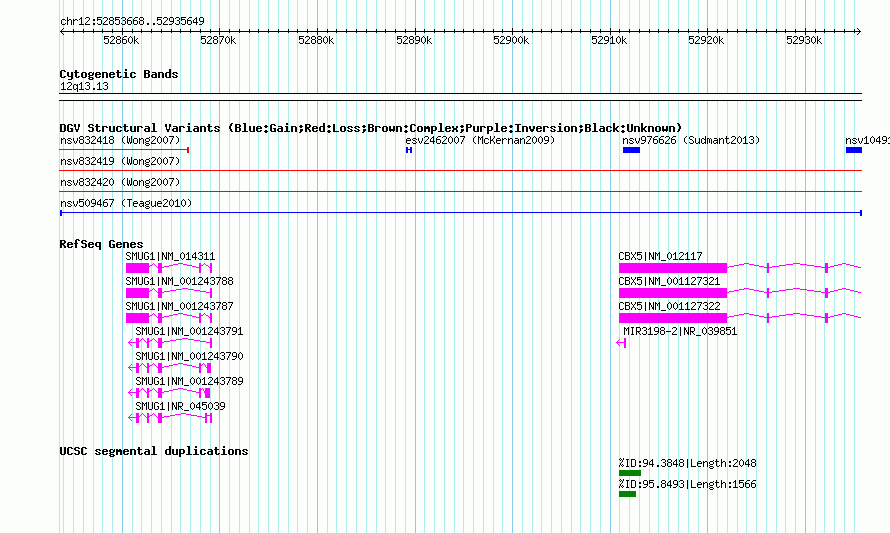Screen dimensions: 890x533
Task: Click the SMUG1 NM_001243788 gene glyph
Action: [169, 293]
